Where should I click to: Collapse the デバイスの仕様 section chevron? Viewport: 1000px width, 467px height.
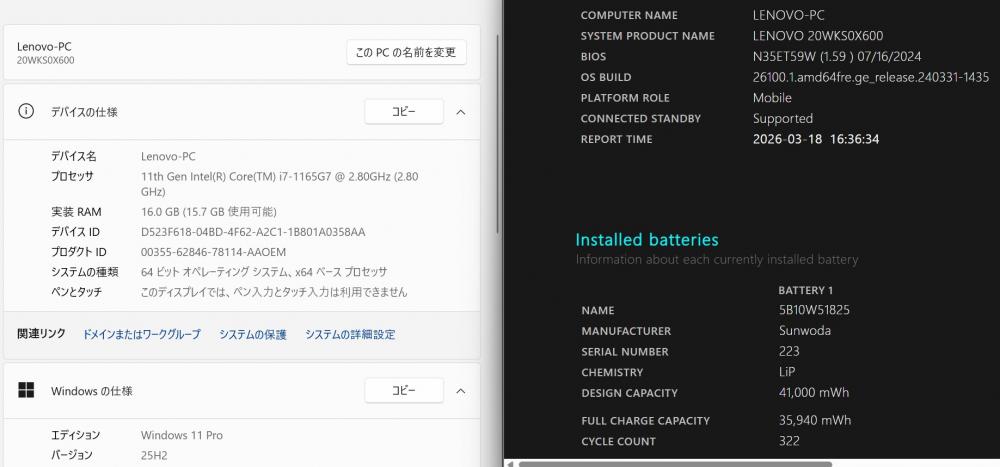tap(460, 112)
